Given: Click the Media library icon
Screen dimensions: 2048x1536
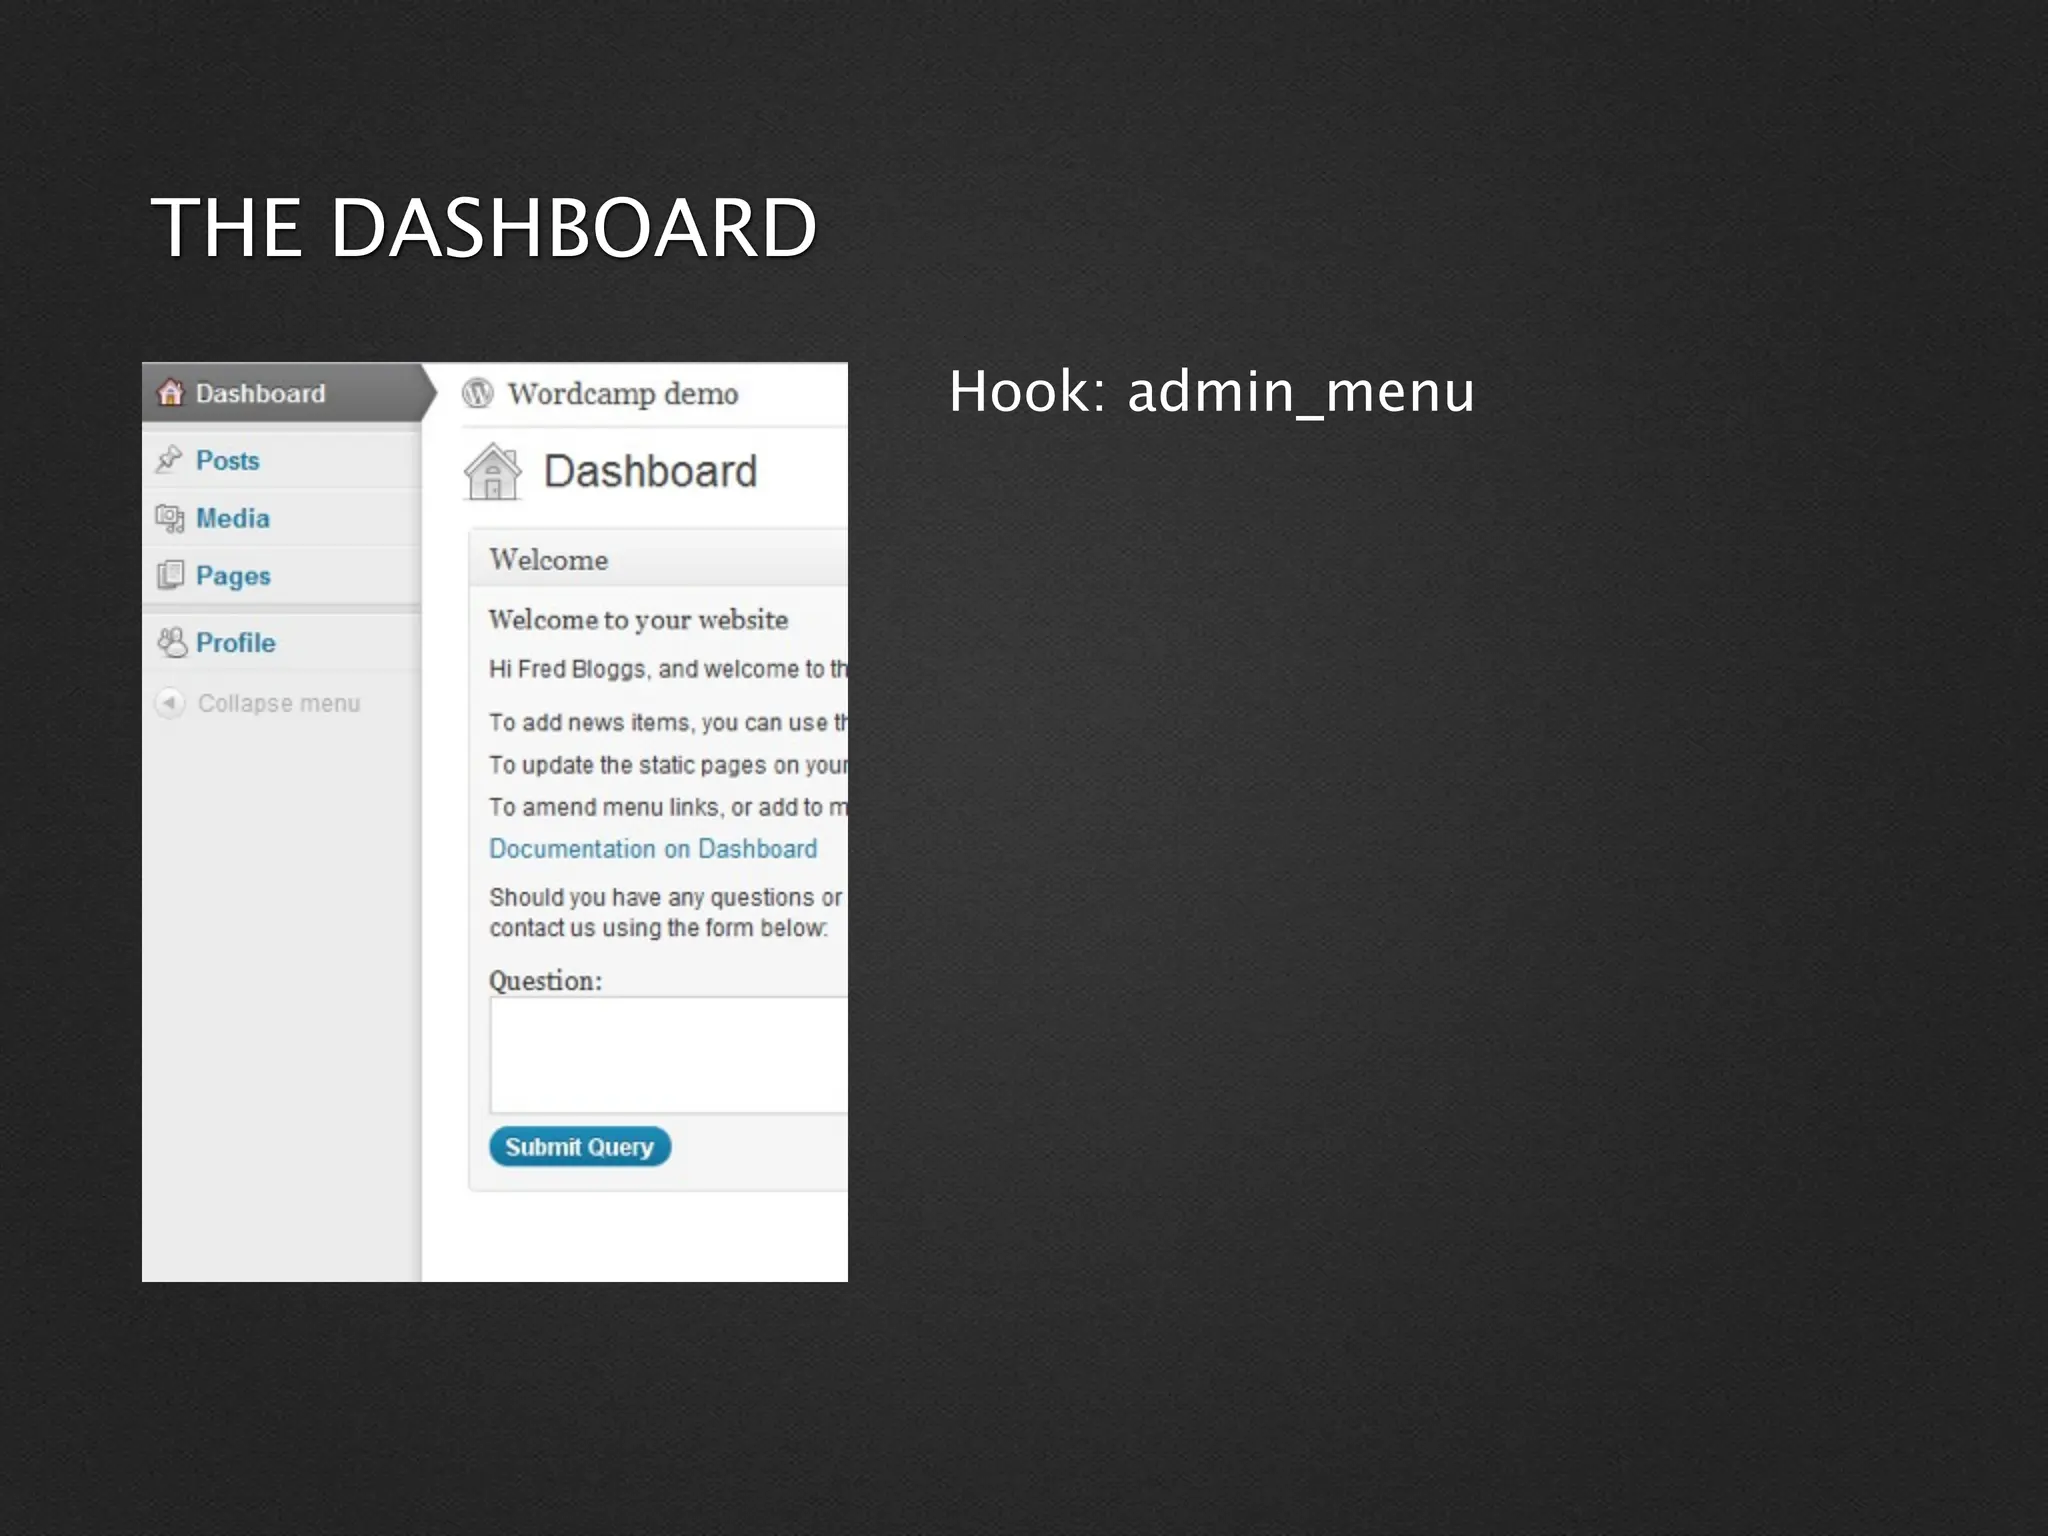Looking at the screenshot, I should tap(169, 518).
